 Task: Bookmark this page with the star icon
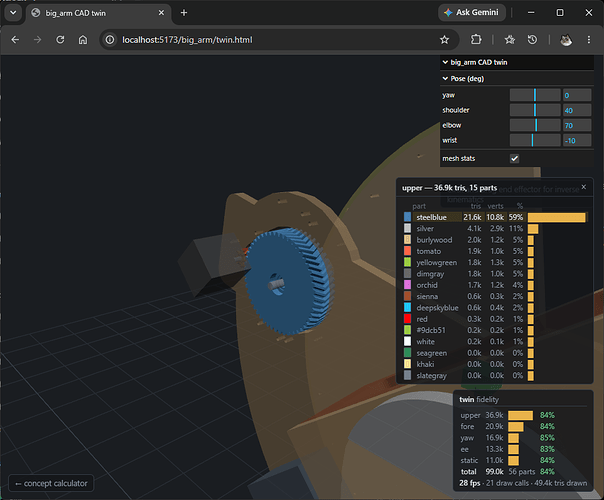tap(445, 40)
